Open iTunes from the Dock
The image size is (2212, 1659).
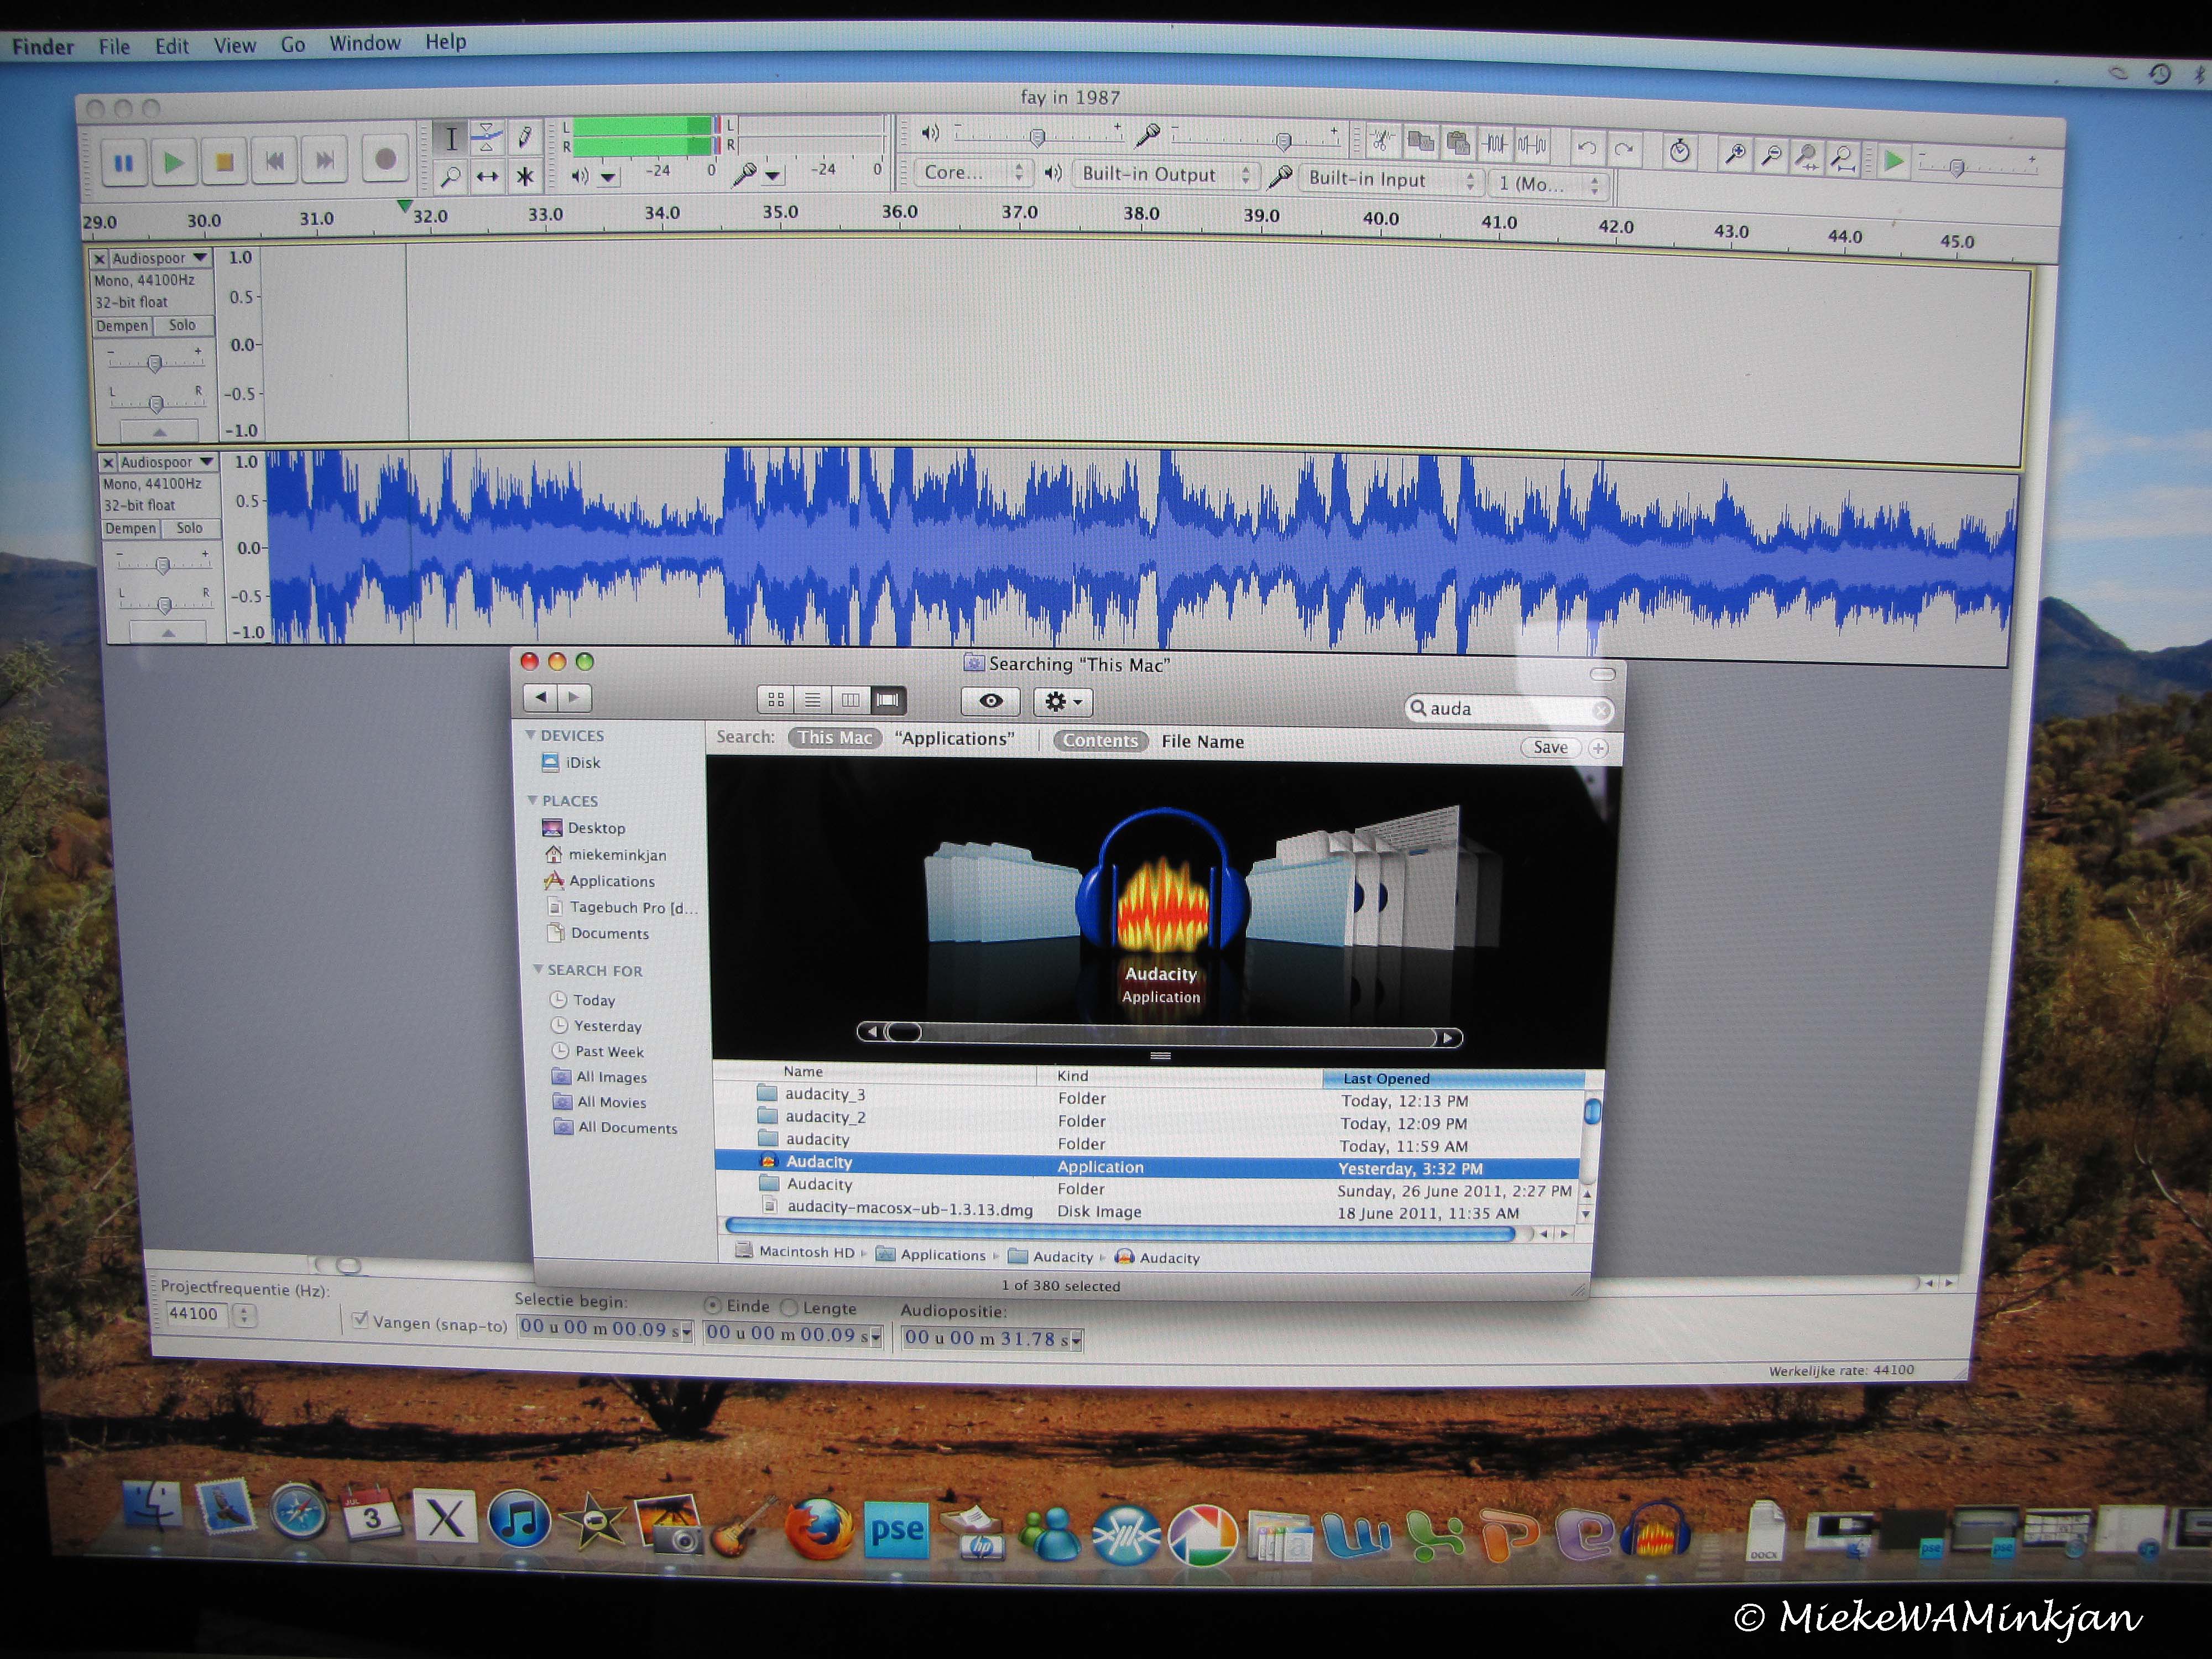click(x=519, y=1519)
